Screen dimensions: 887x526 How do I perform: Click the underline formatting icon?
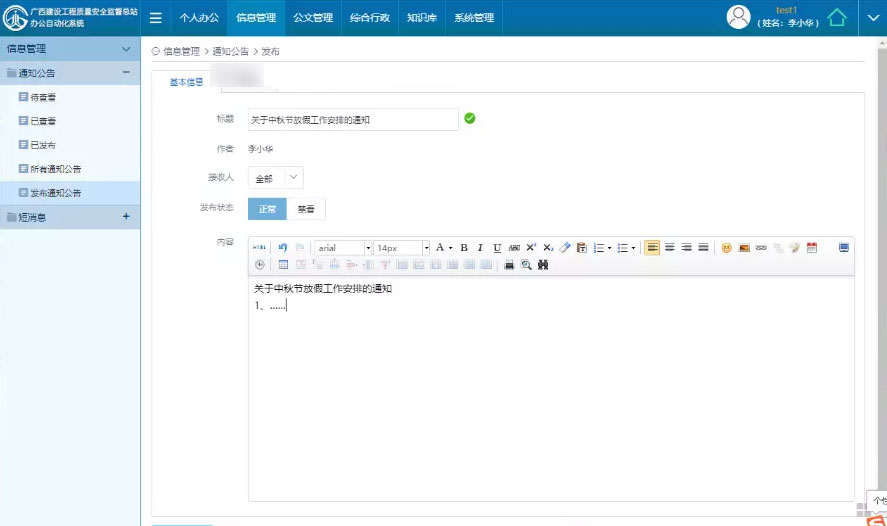click(x=497, y=248)
